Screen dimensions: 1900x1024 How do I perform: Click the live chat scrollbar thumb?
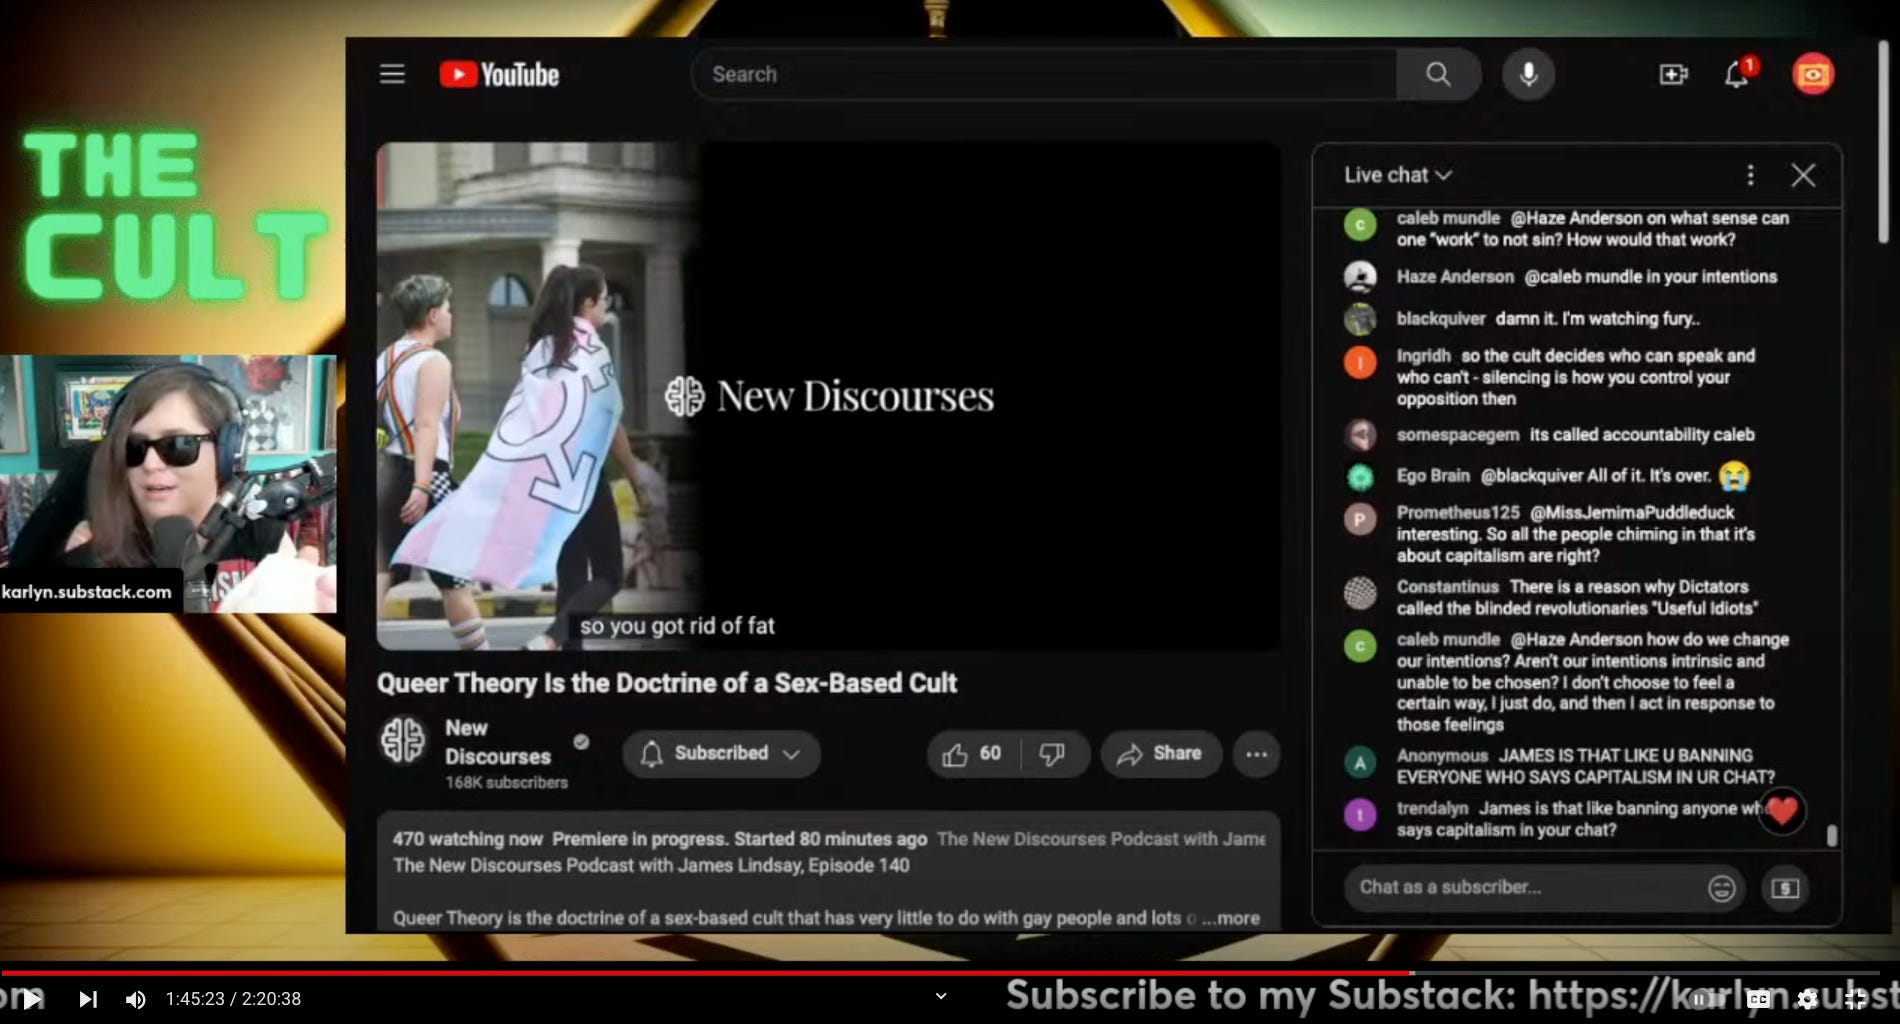pos(1832,835)
